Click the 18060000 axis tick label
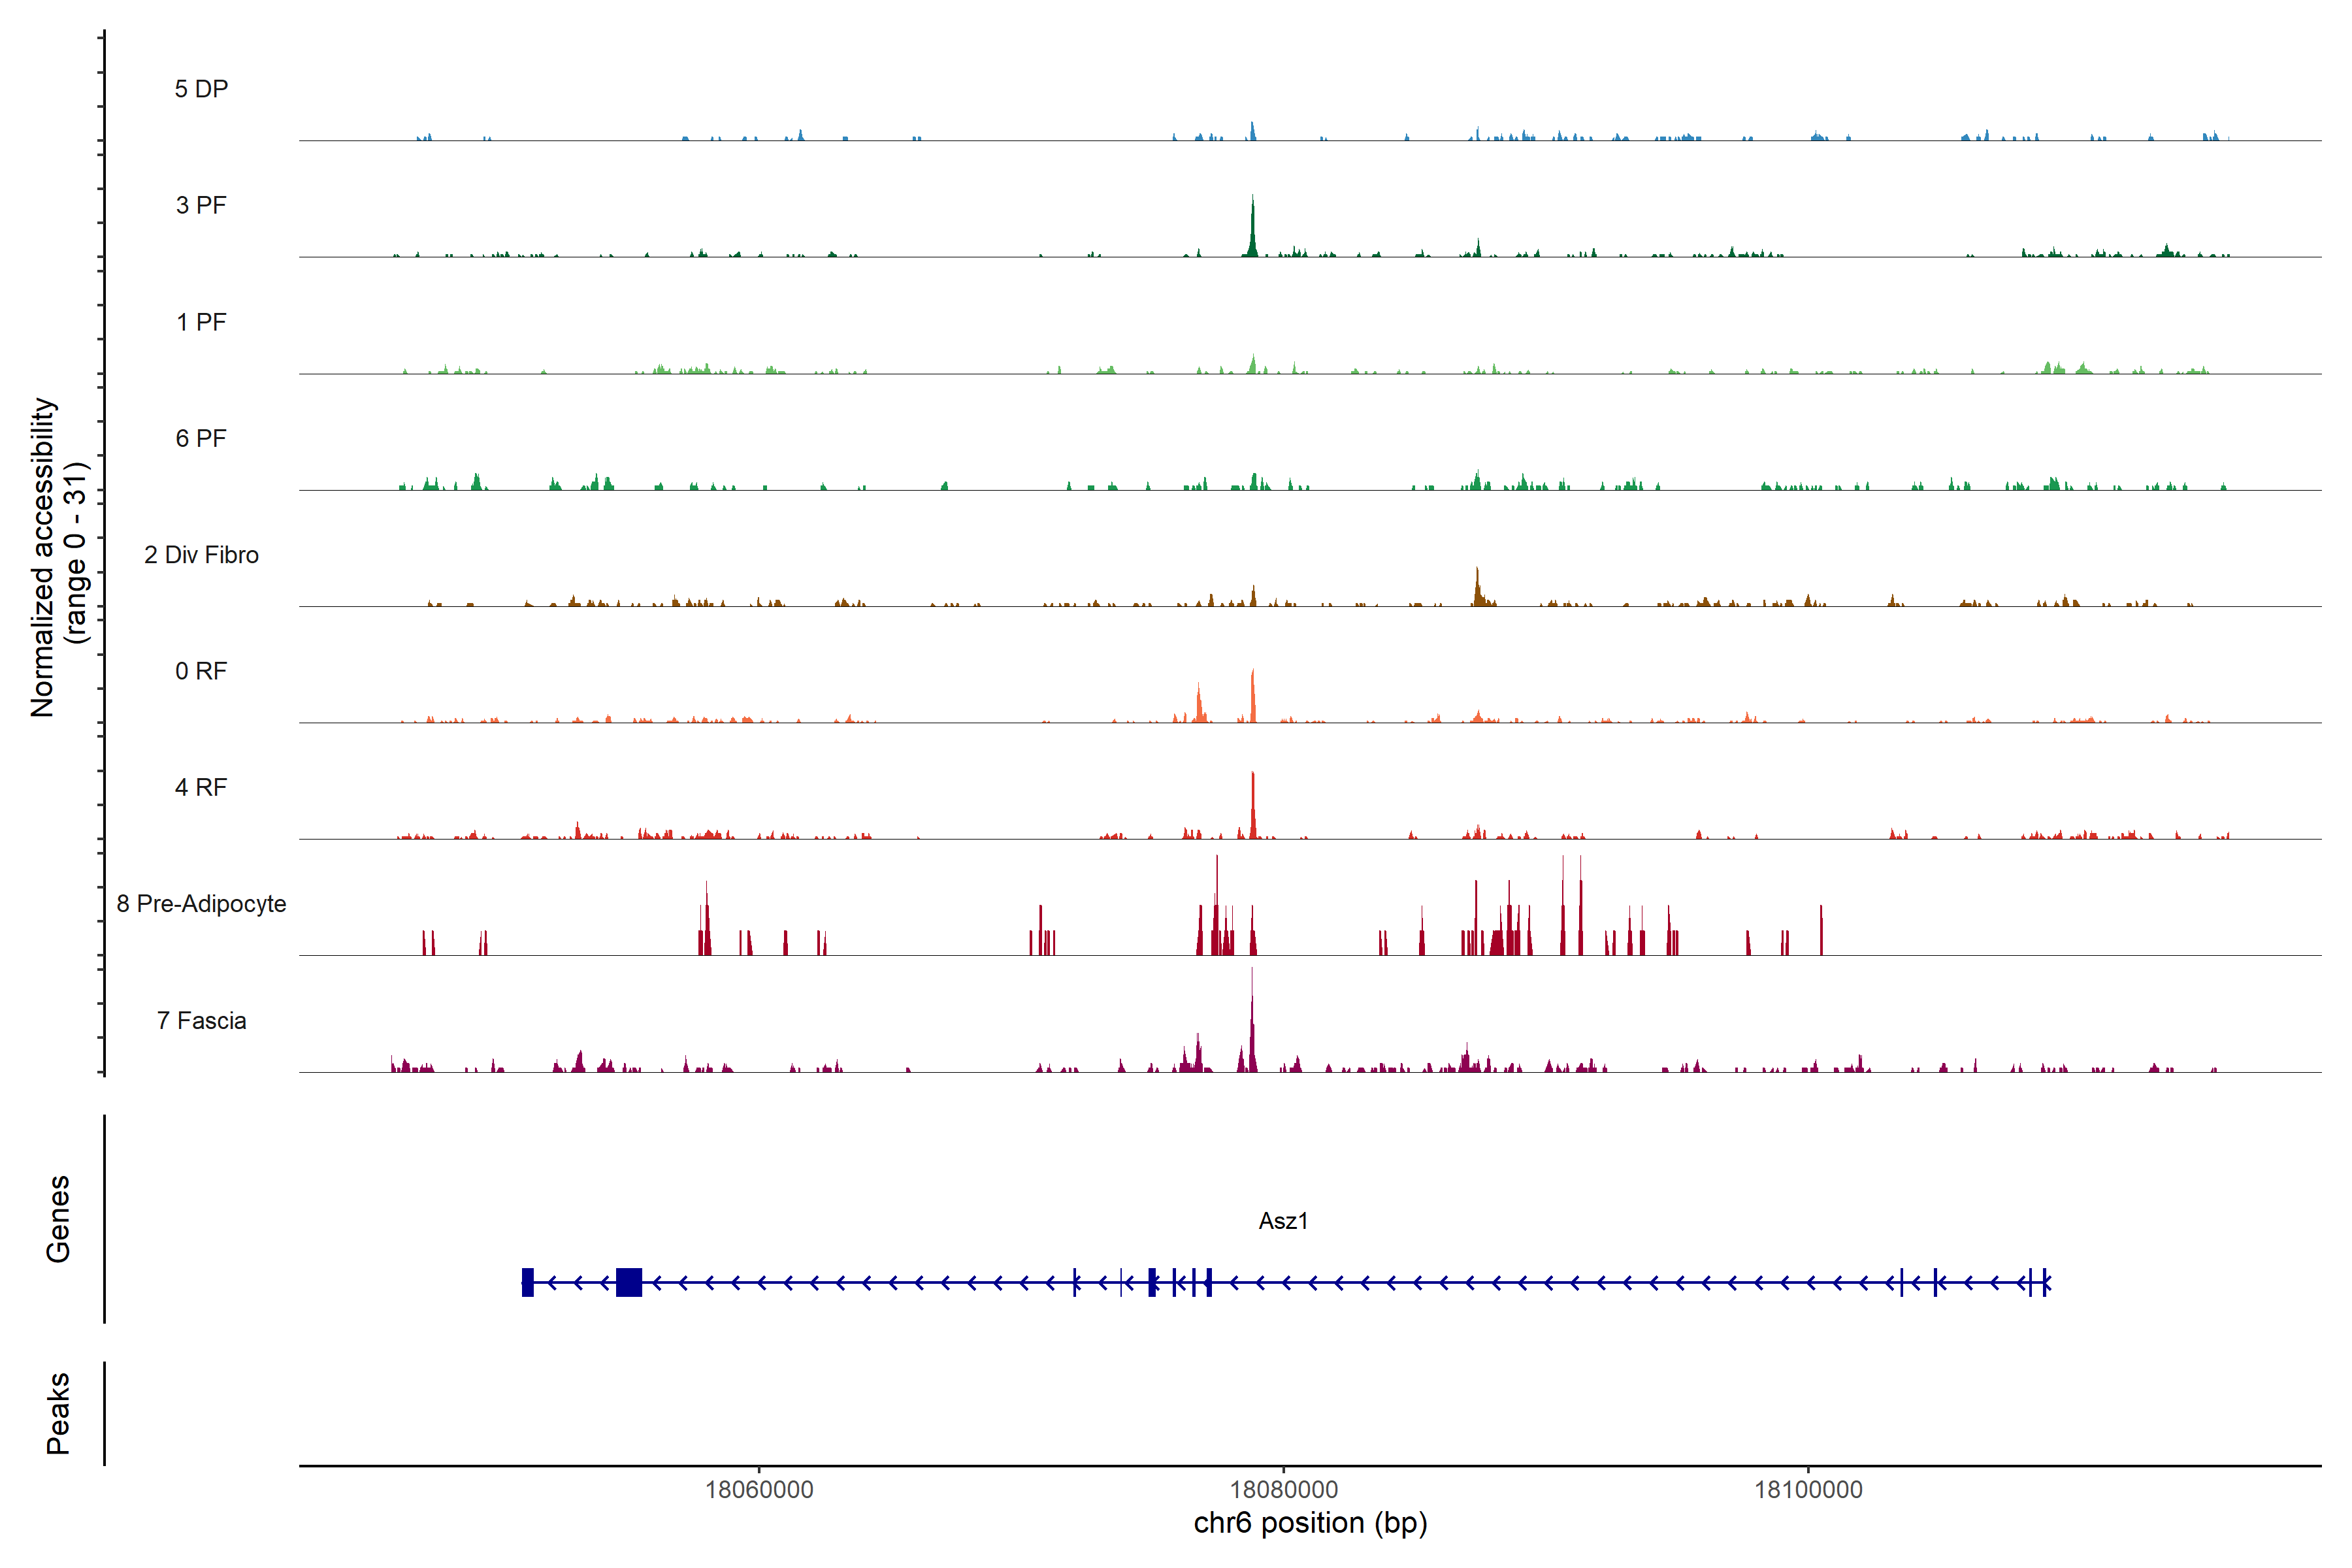 coord(759,1490)
